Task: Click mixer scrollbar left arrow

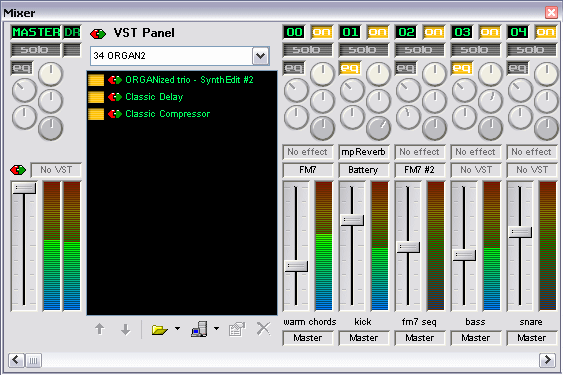Action: [x=16, y=360]
